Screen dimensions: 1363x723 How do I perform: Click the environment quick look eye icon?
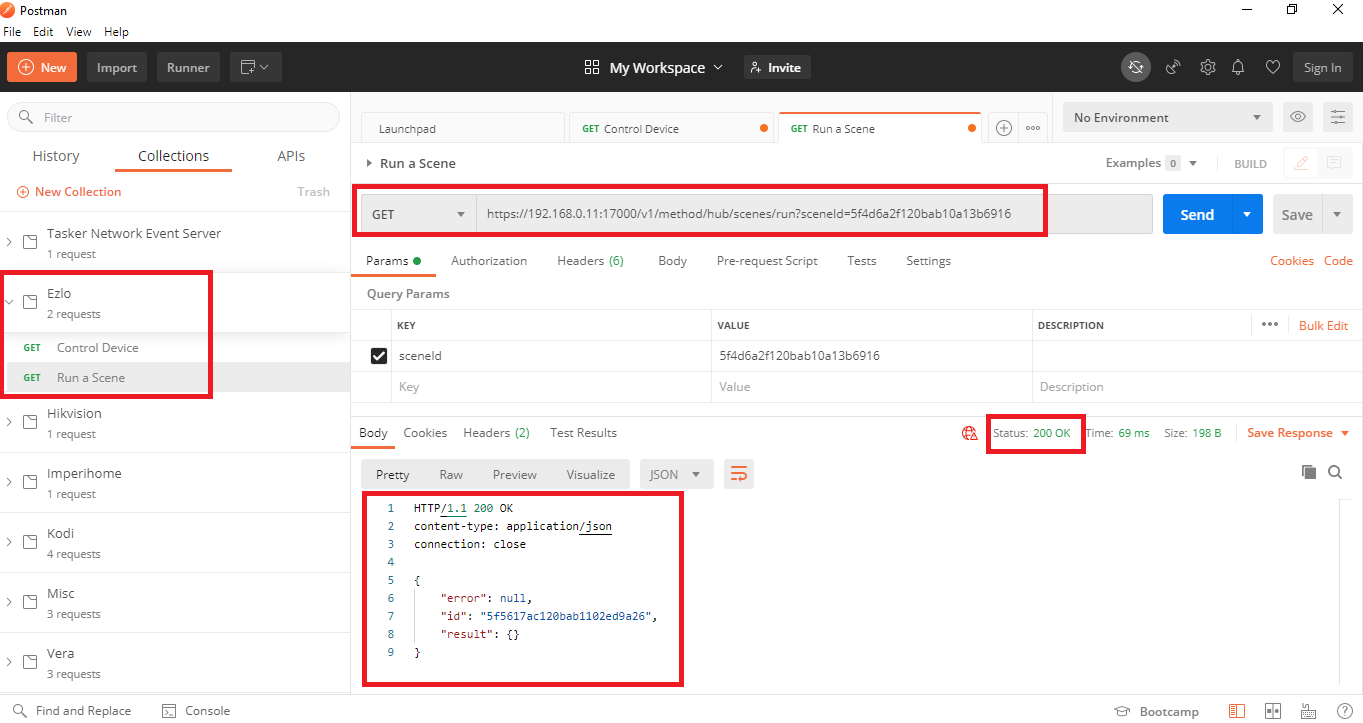(1298, 117)
